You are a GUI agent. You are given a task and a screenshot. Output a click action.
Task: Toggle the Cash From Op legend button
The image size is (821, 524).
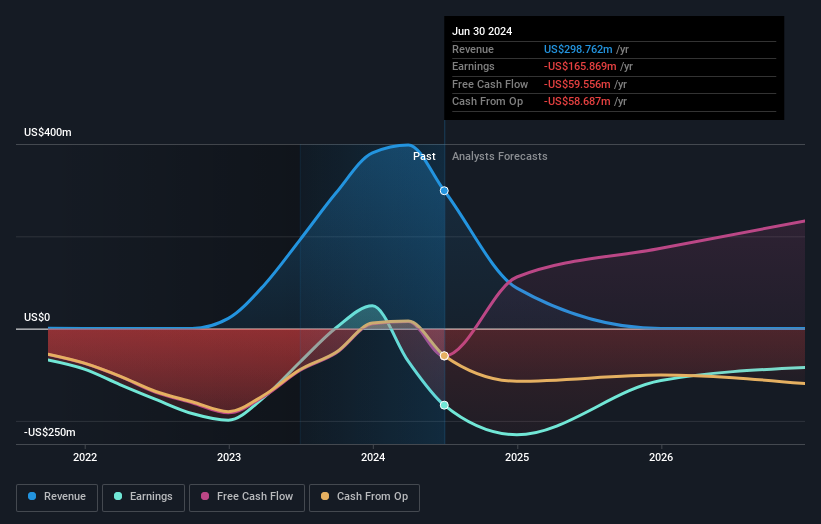(364, 497)
